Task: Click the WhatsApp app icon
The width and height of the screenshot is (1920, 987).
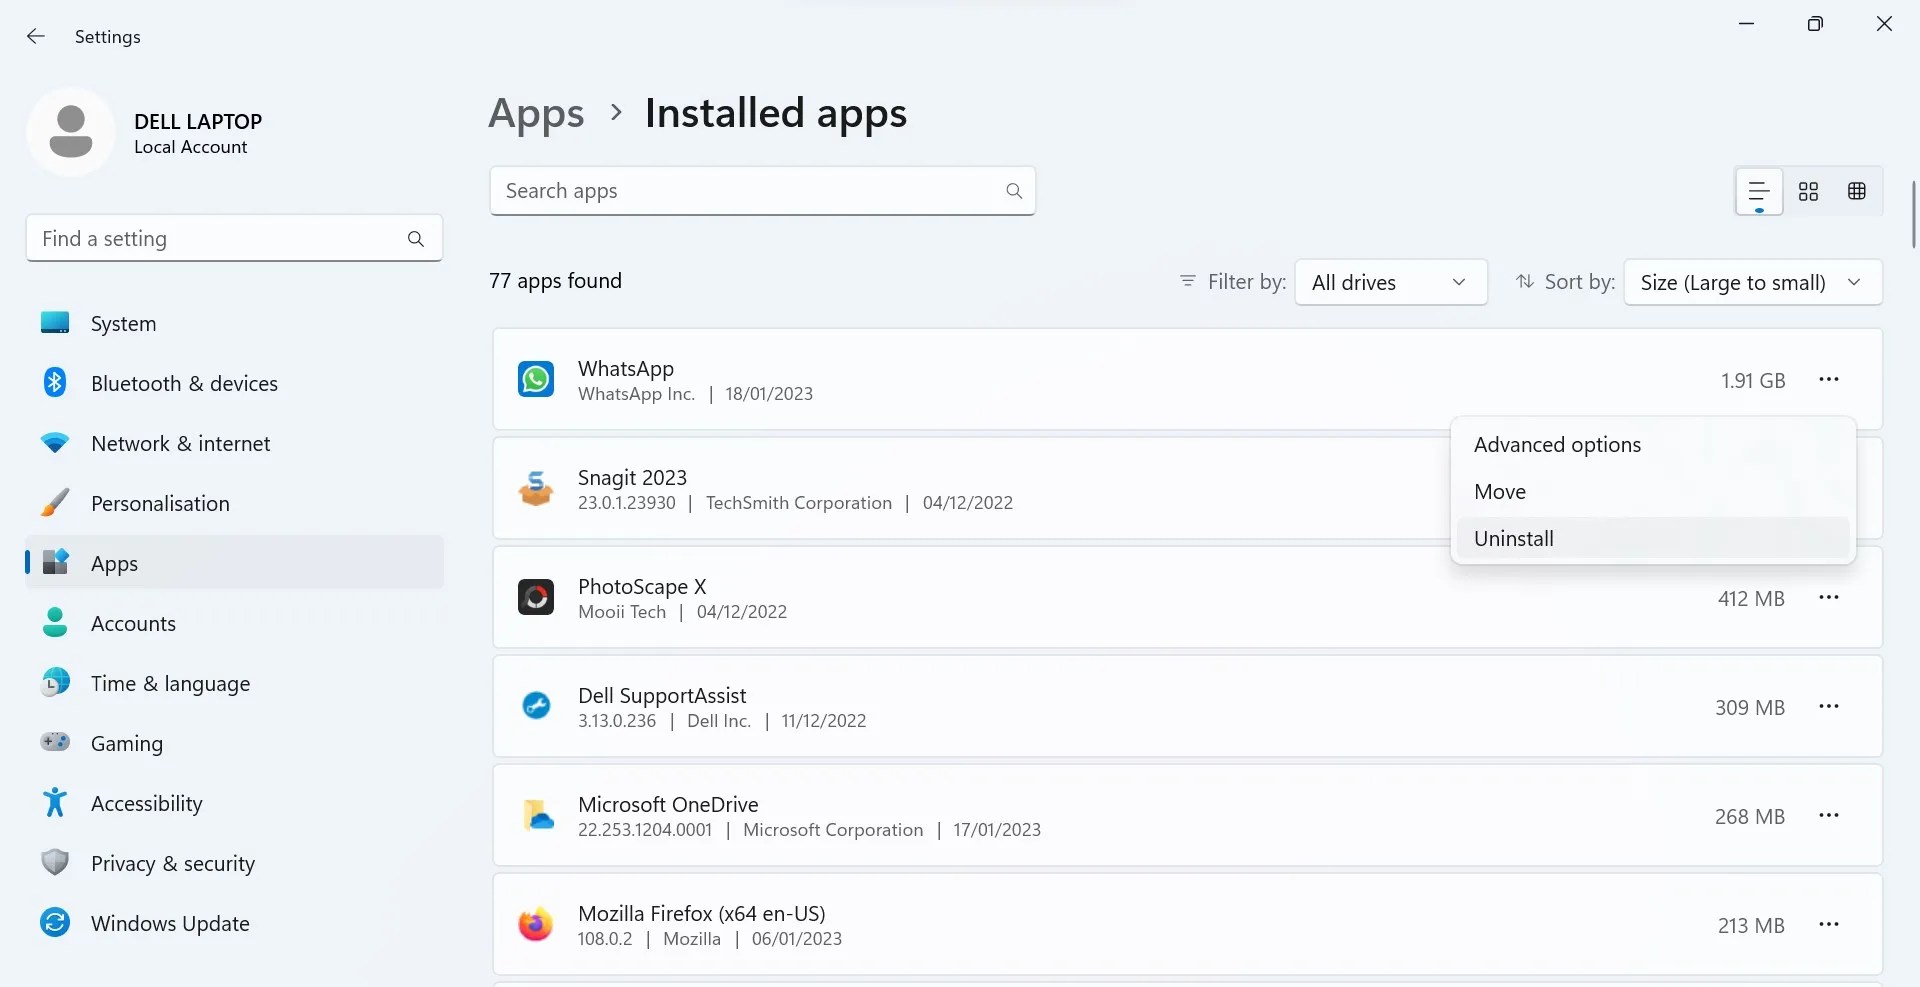Action: click(x=536, y=380)
